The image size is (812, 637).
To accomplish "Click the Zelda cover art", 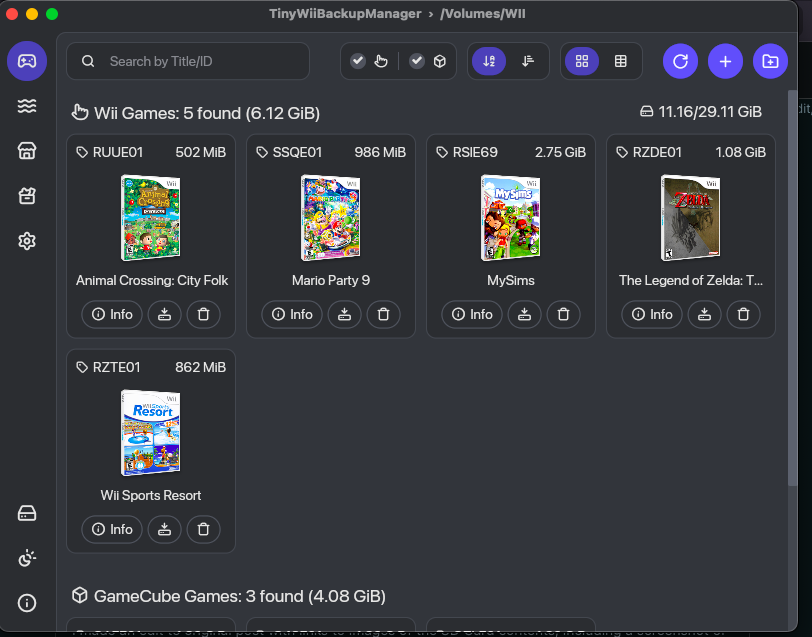I will (690, 218).
